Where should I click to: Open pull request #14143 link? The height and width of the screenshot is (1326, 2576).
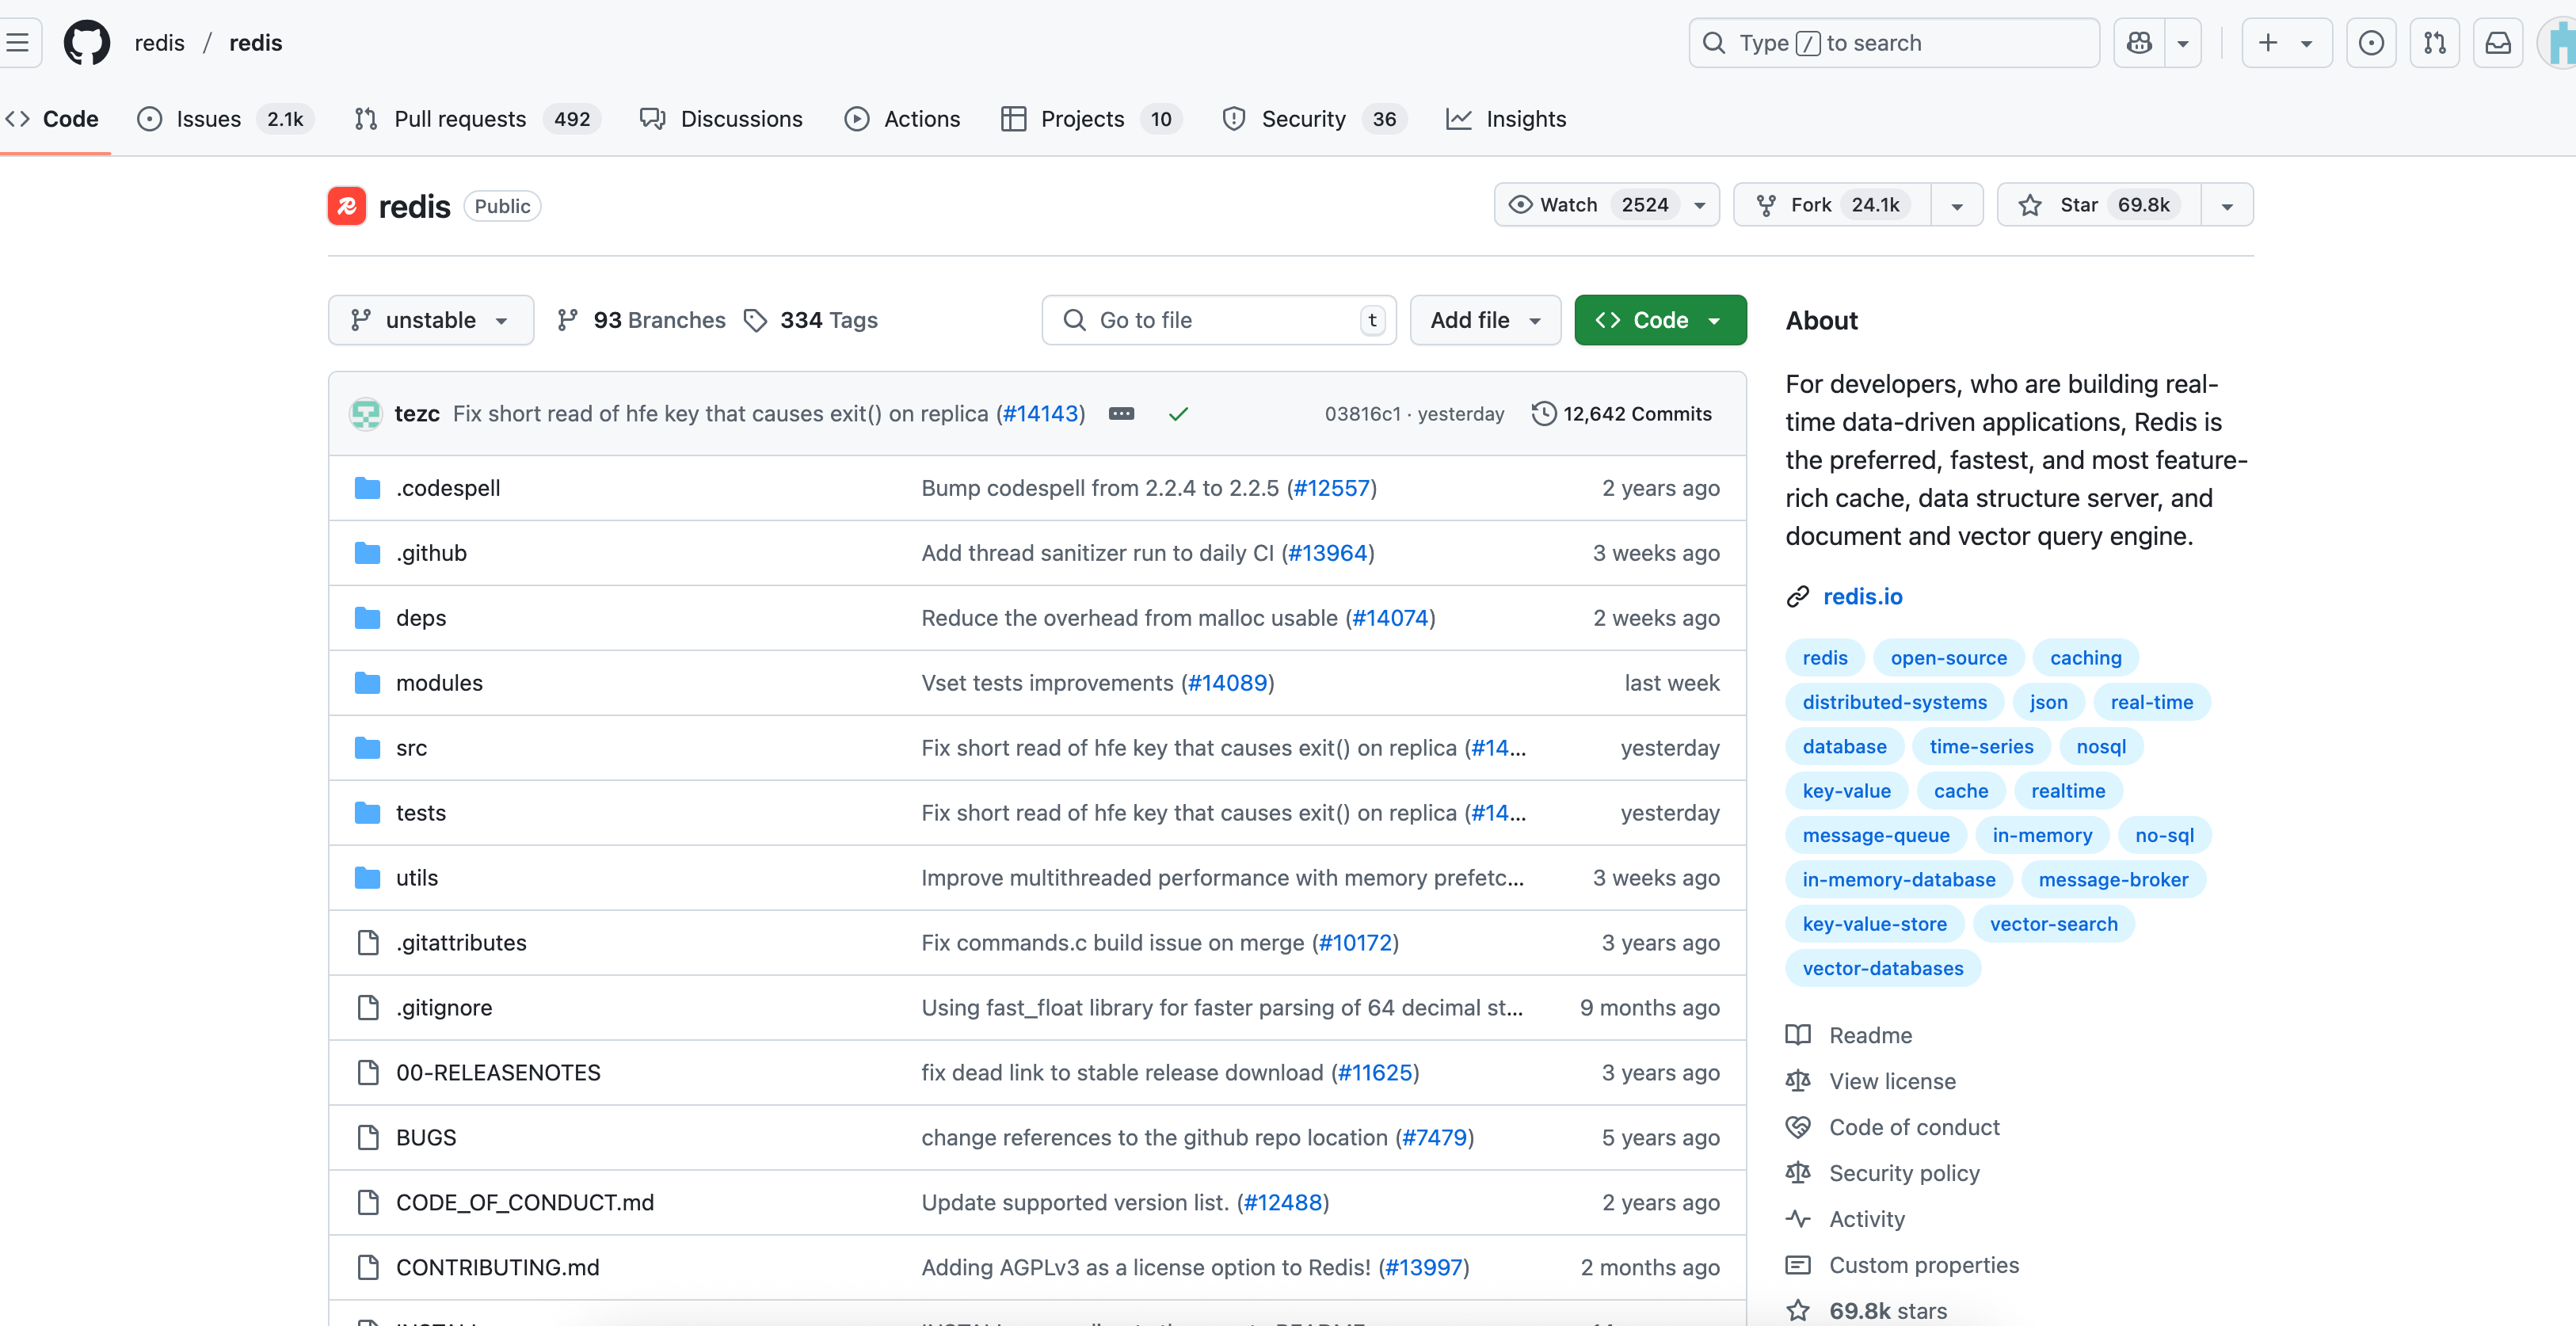(x=1041, y=414)
